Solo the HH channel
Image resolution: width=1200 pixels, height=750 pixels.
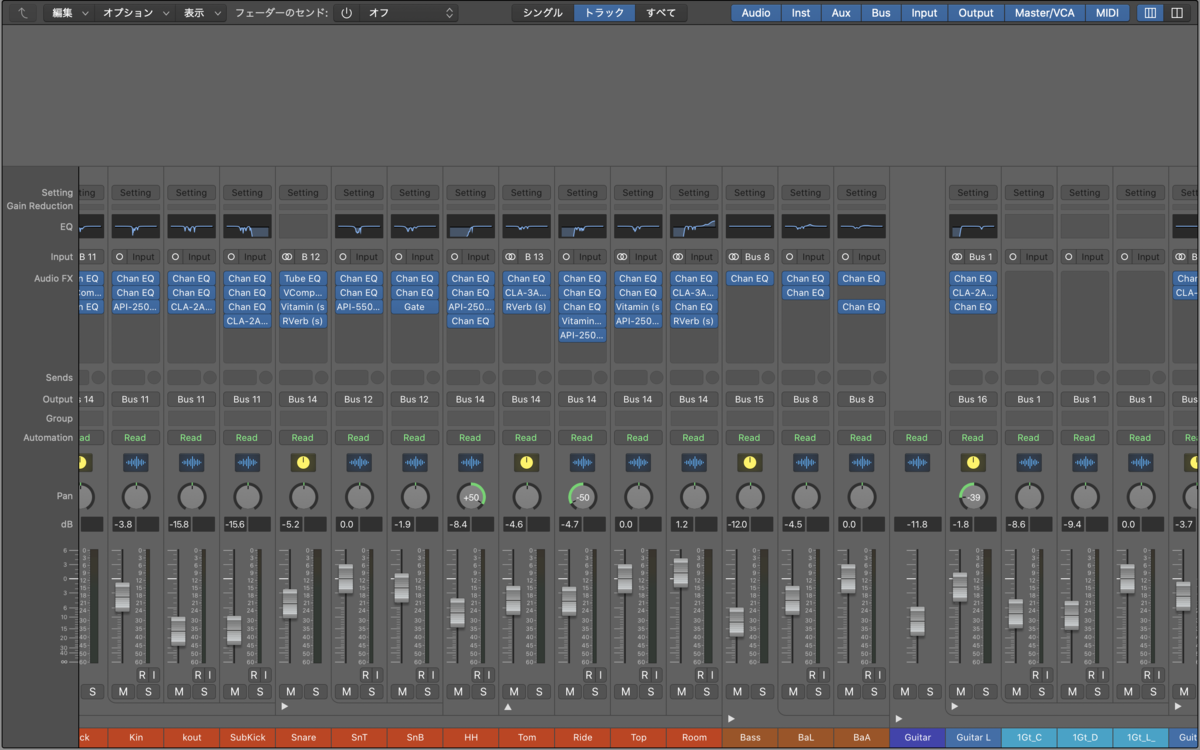point(483,692)
